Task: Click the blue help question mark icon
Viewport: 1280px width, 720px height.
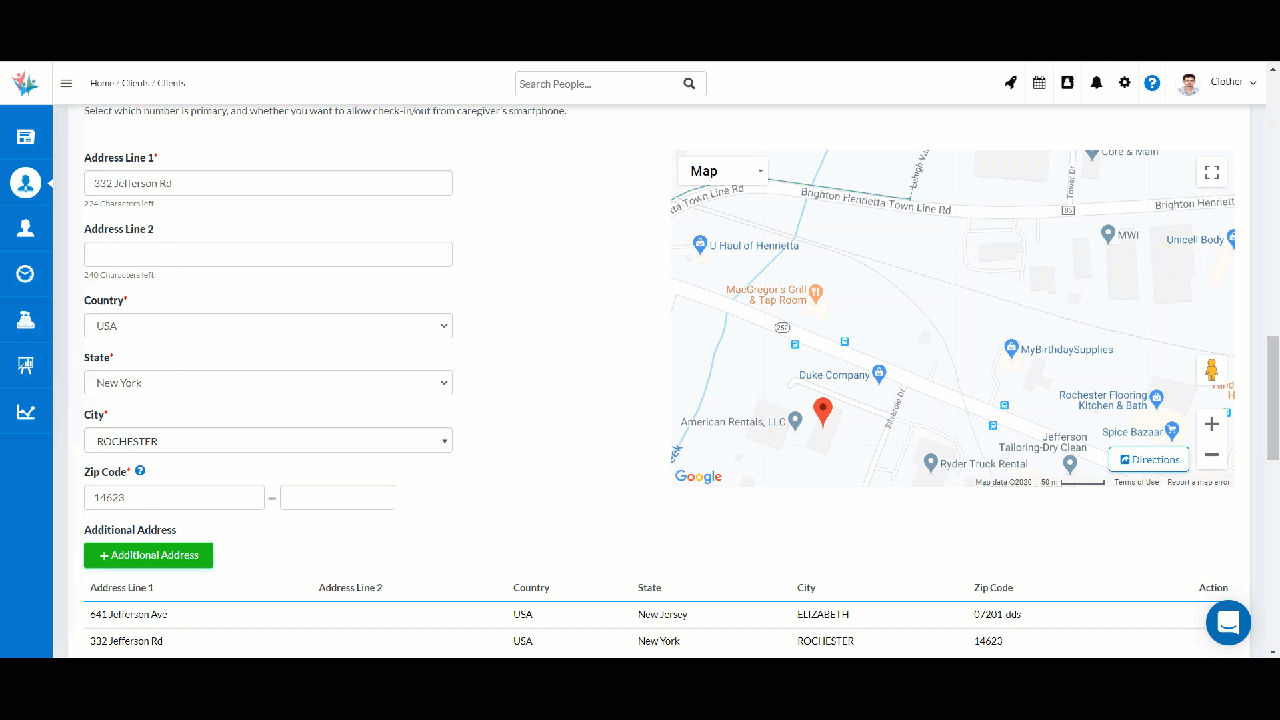Action: [x=1152, y=83]
